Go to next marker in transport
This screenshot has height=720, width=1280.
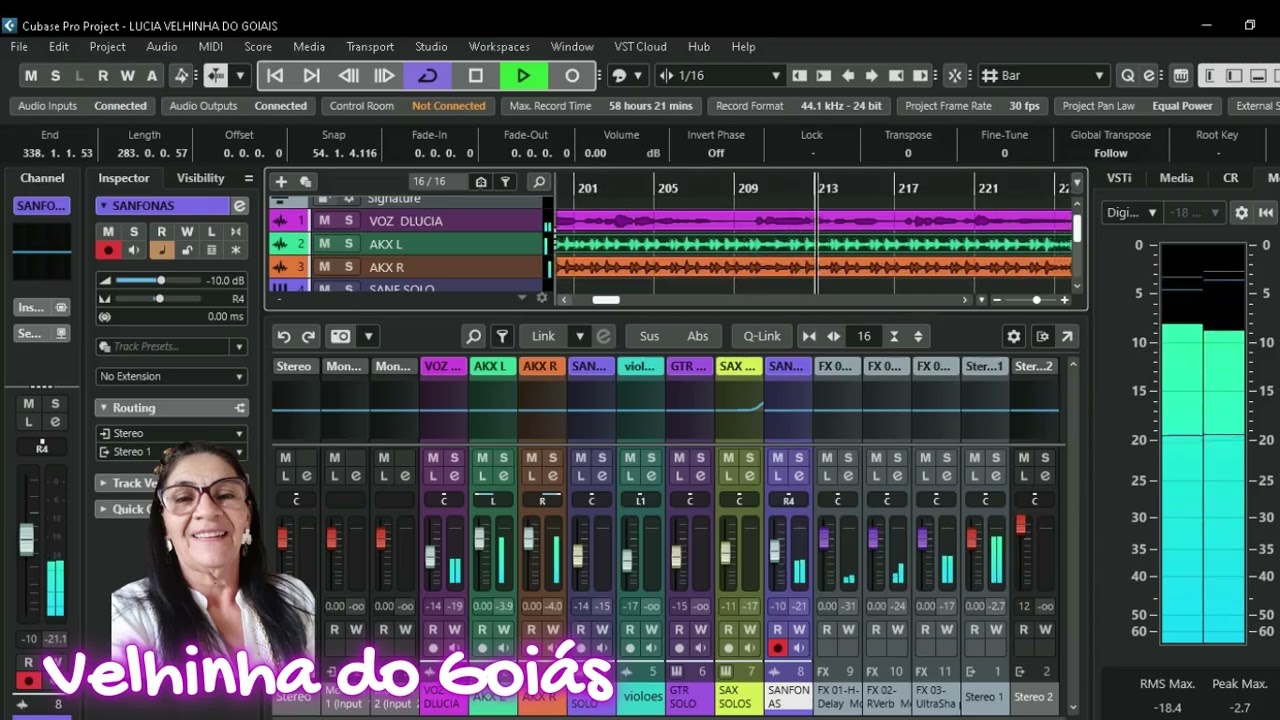coord(311,76)
